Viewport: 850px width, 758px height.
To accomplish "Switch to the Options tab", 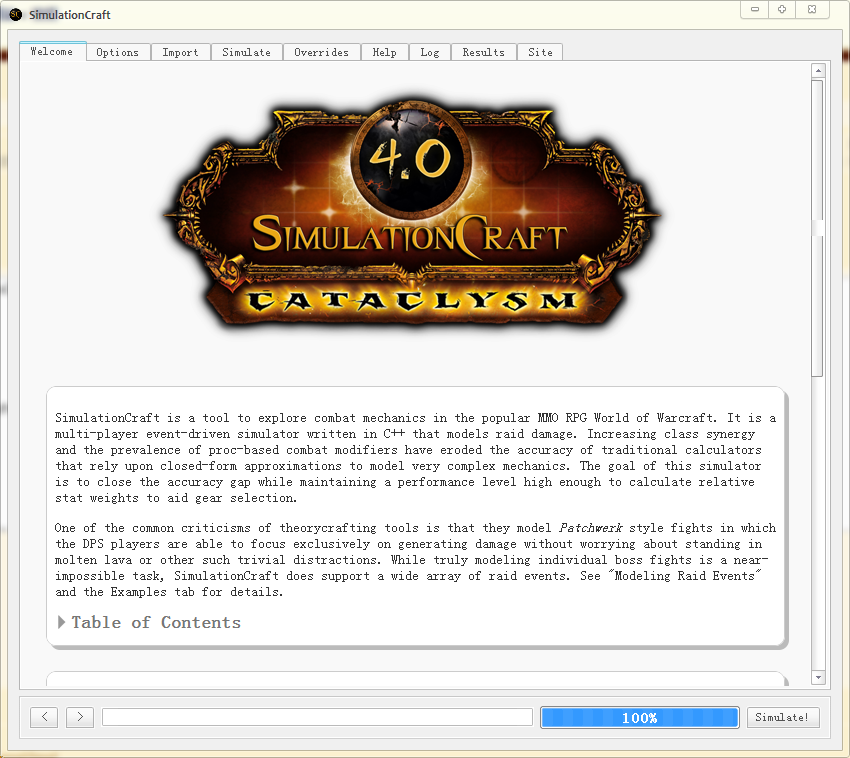I will point(118,51).
